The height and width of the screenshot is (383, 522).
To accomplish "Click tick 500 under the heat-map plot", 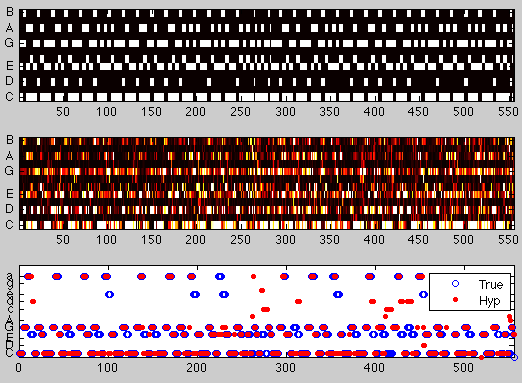I will pyautogui.click(x=463, y=240).
